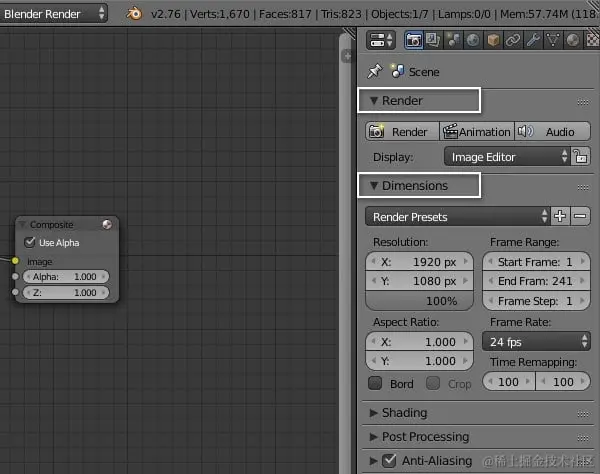Toggle the pin icon beside Scene
Image resolution: width=600 pixels, height=474 pixels.
click(x=374, y=71)
